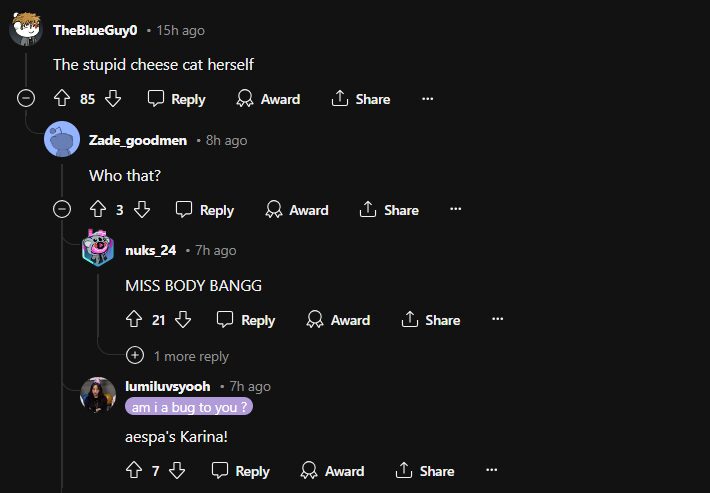Collapse TheBlueGuy0's comment thread

(26, 99)
